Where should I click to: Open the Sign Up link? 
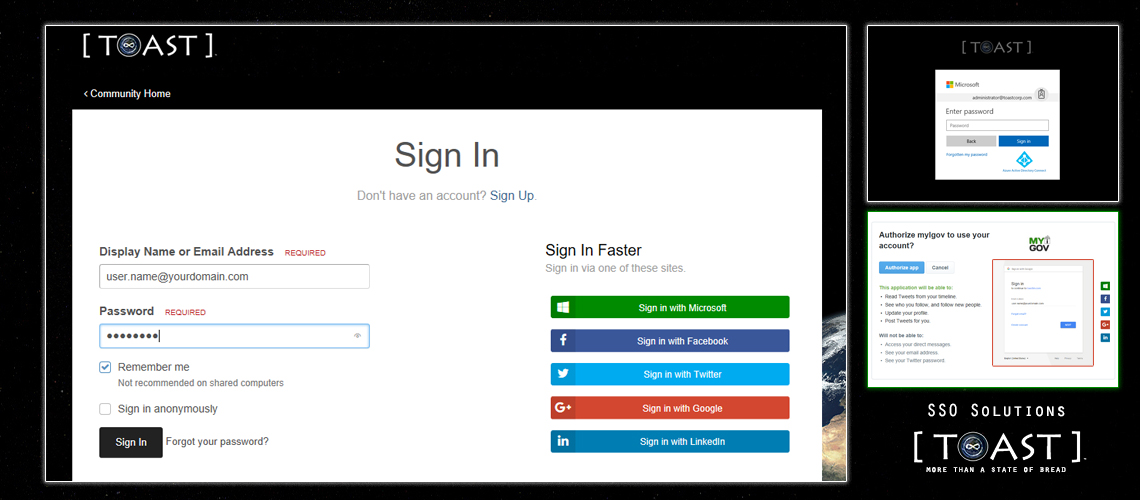click(512, 195)
